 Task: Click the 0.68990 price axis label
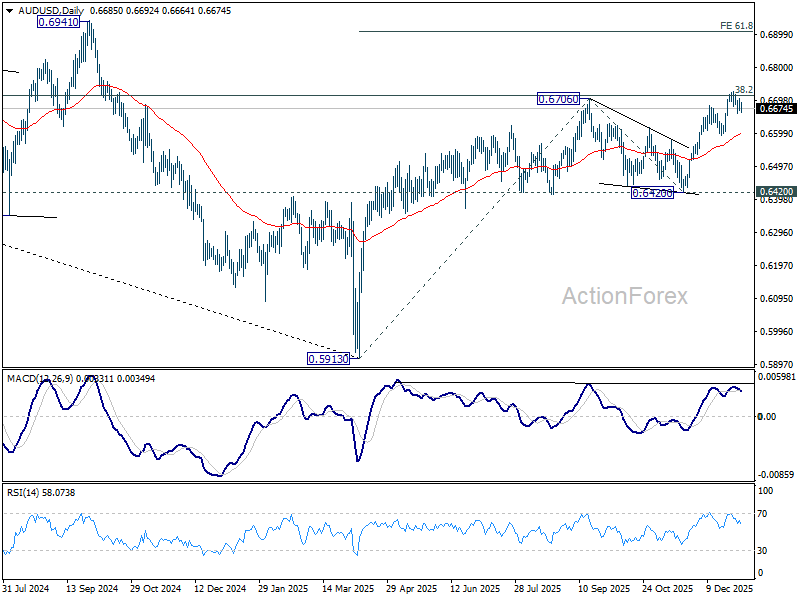pos(777,35)
